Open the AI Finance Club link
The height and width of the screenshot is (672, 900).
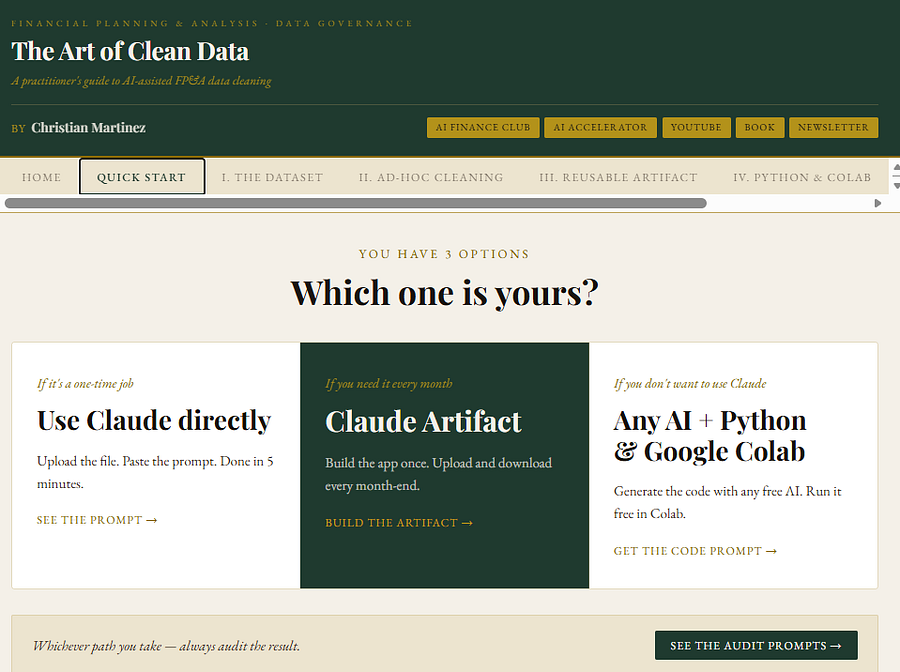tap(483, 127)
